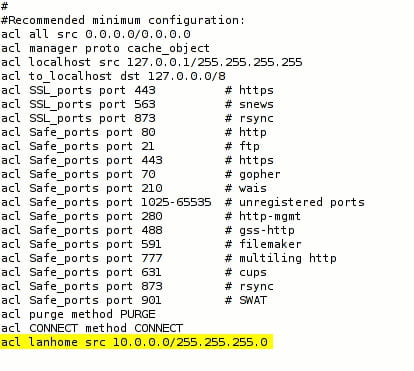Click the to_localhost dst 127.0.0.0/8 text
The height and width of the screenshot is (371, 414).
127,76
